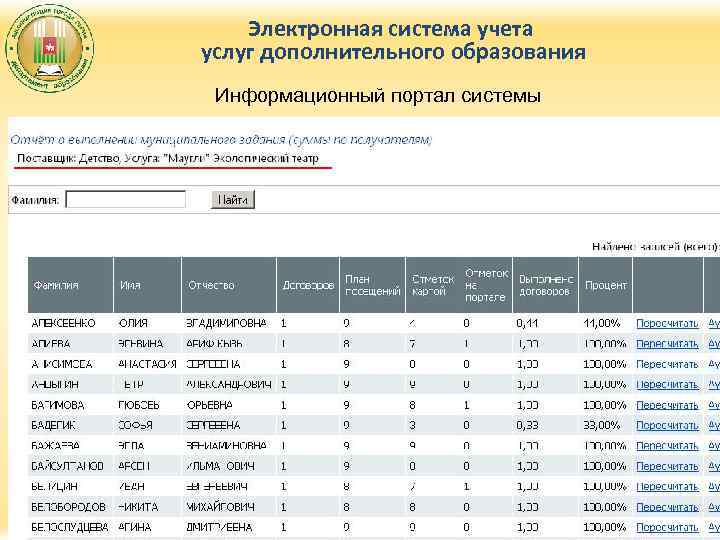Select the surname БАЙСУЛТАНОВ cell

[x=68, y=466]
